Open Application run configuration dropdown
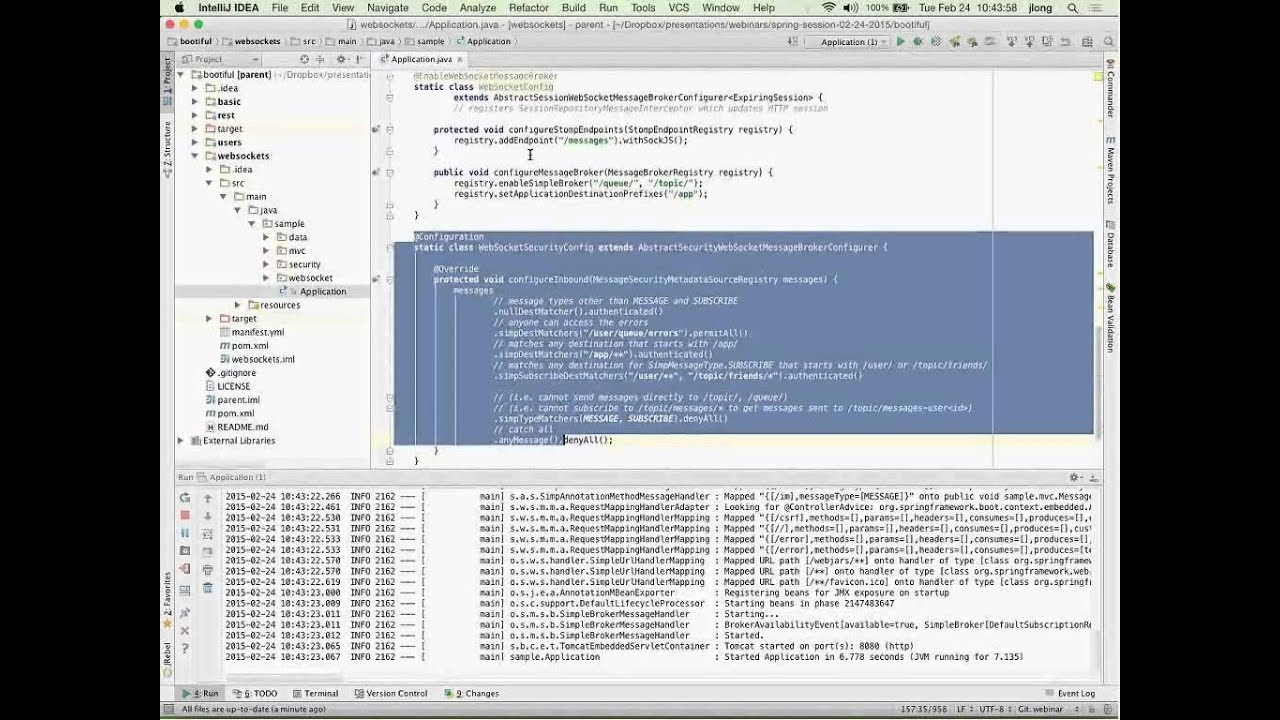This screenshot has width=1280, height=720. pos(848,42)
